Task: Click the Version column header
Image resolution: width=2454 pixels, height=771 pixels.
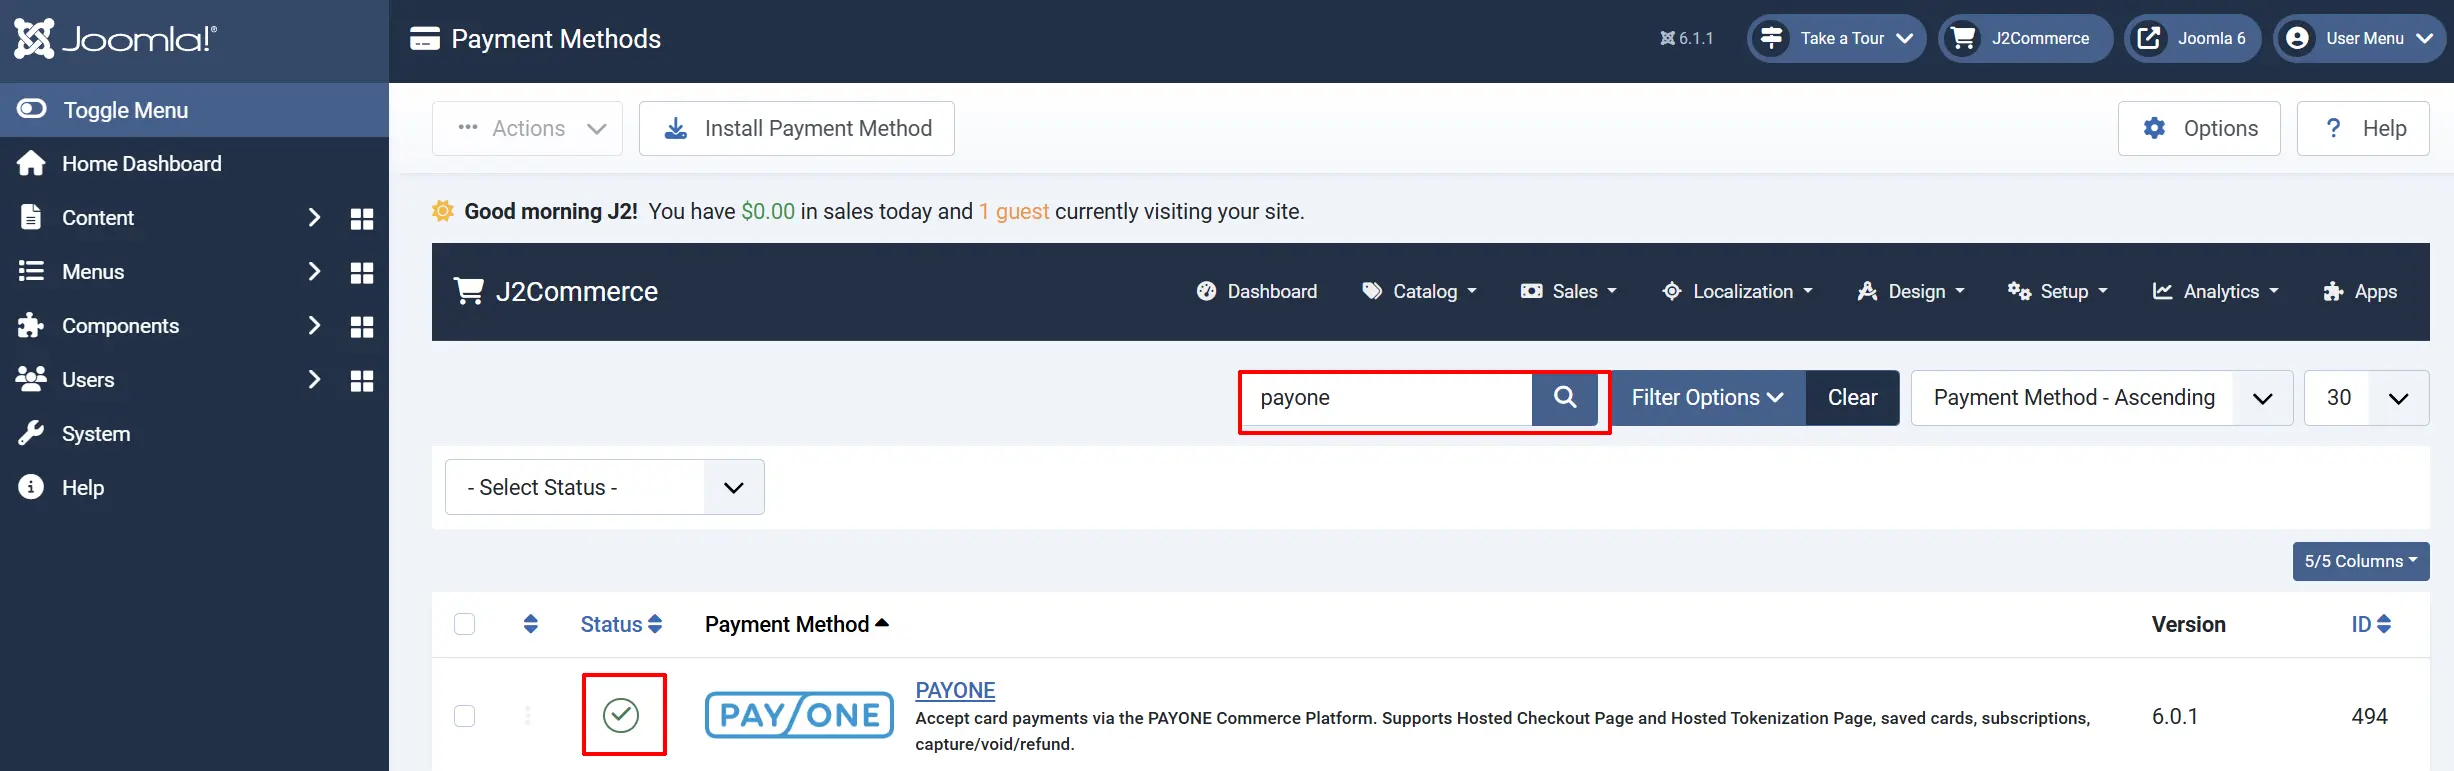Action: click(2189, 624)
